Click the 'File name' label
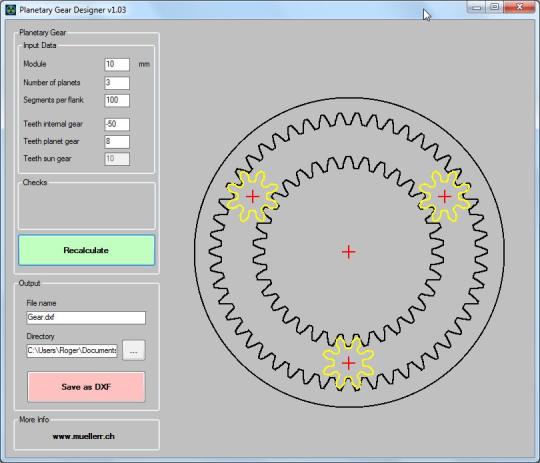This screenshot has height=463, width=540. [41, 303]
